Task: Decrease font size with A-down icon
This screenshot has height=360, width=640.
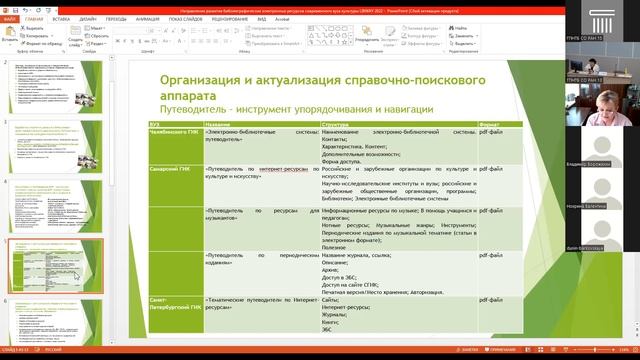Action: (x=173, y=31)
